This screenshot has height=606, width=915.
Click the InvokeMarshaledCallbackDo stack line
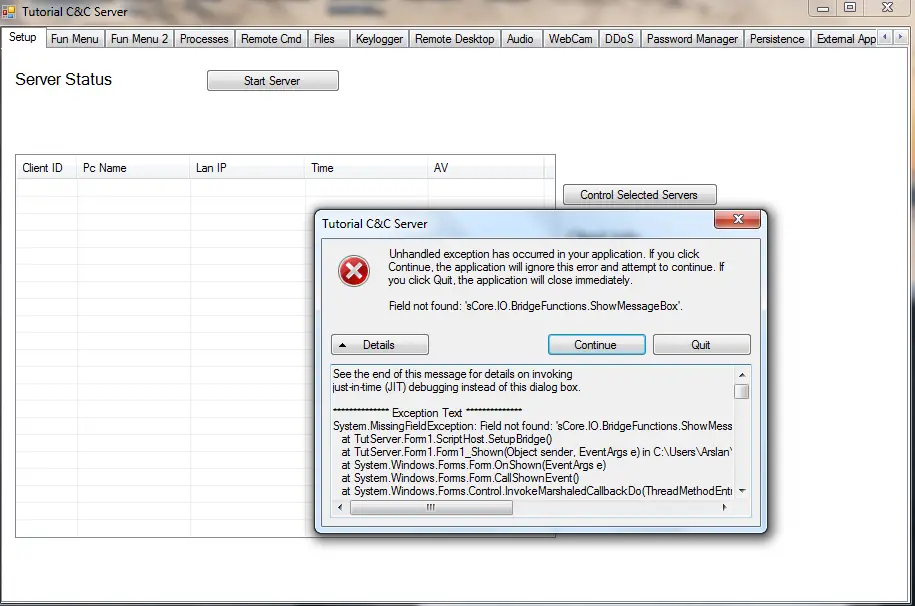point(537,491)
